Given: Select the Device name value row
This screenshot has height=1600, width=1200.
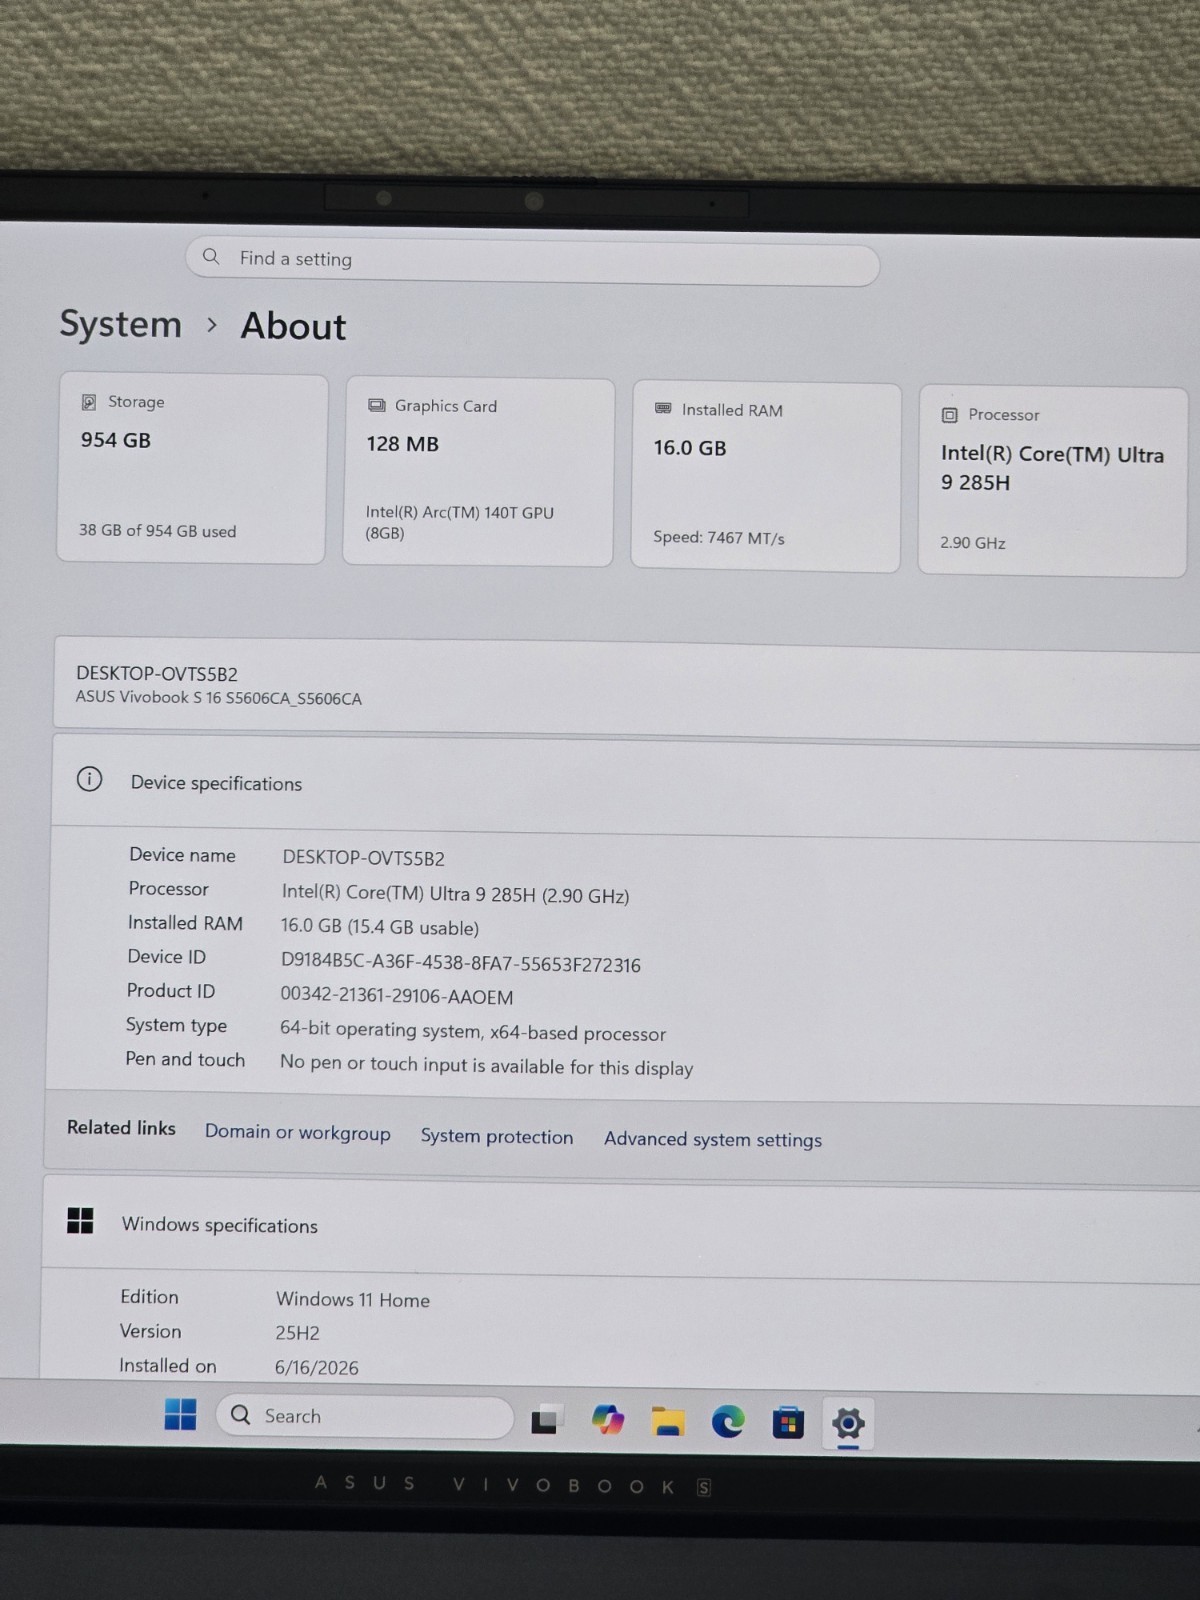Looking at the screenshot, I should [x=364, y=858].
